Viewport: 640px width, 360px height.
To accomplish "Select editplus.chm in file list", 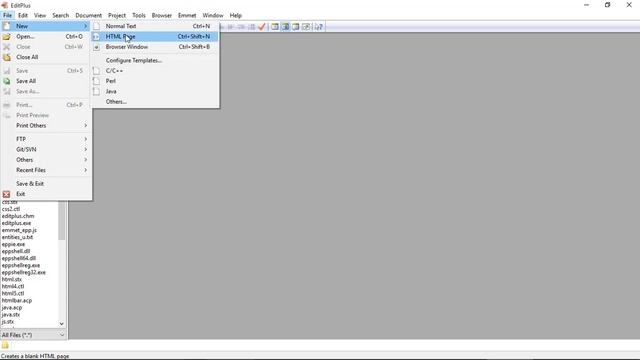I will click(x=18, y=216).
